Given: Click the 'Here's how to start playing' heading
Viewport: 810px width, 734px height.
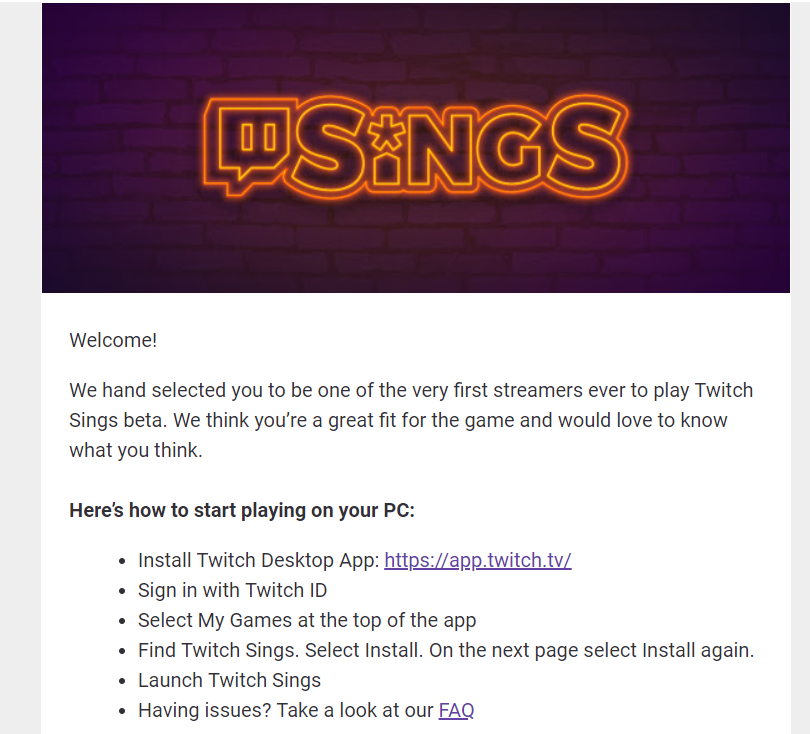Looking at the screenshot, I should [x=242, y=510].
